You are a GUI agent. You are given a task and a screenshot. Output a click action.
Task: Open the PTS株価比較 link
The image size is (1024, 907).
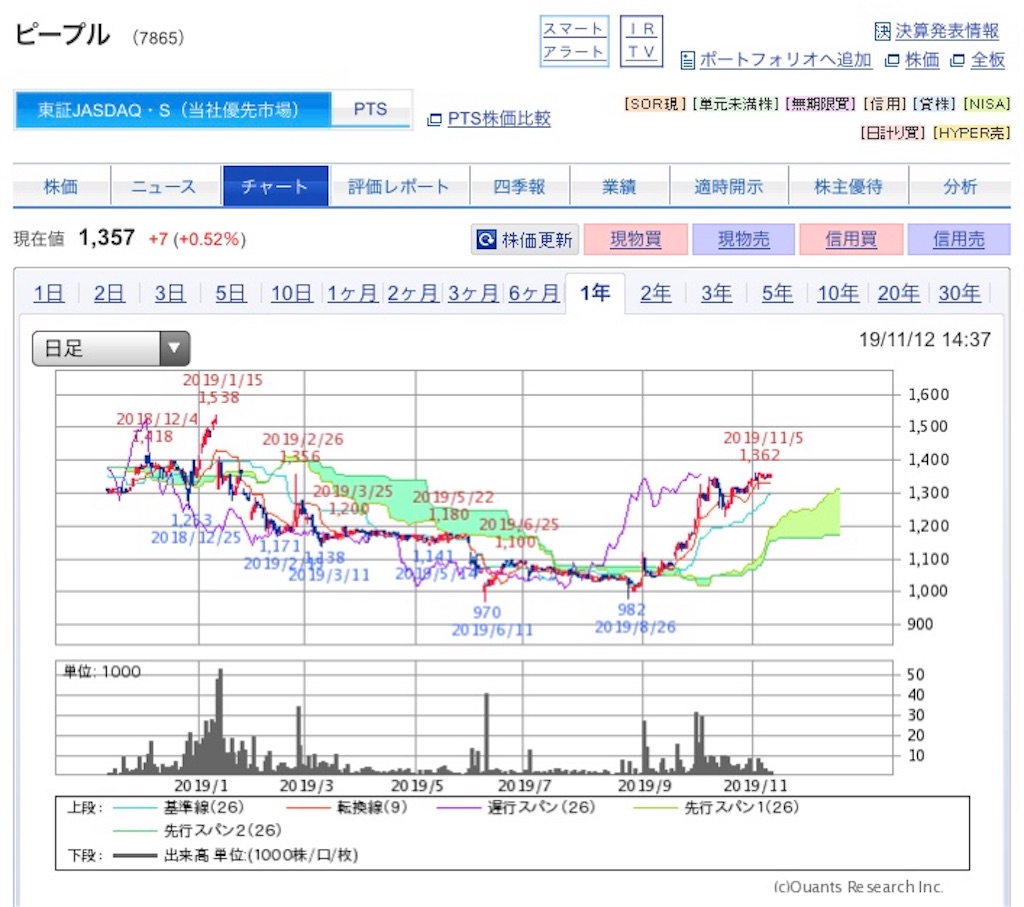[x=499, y=119]
